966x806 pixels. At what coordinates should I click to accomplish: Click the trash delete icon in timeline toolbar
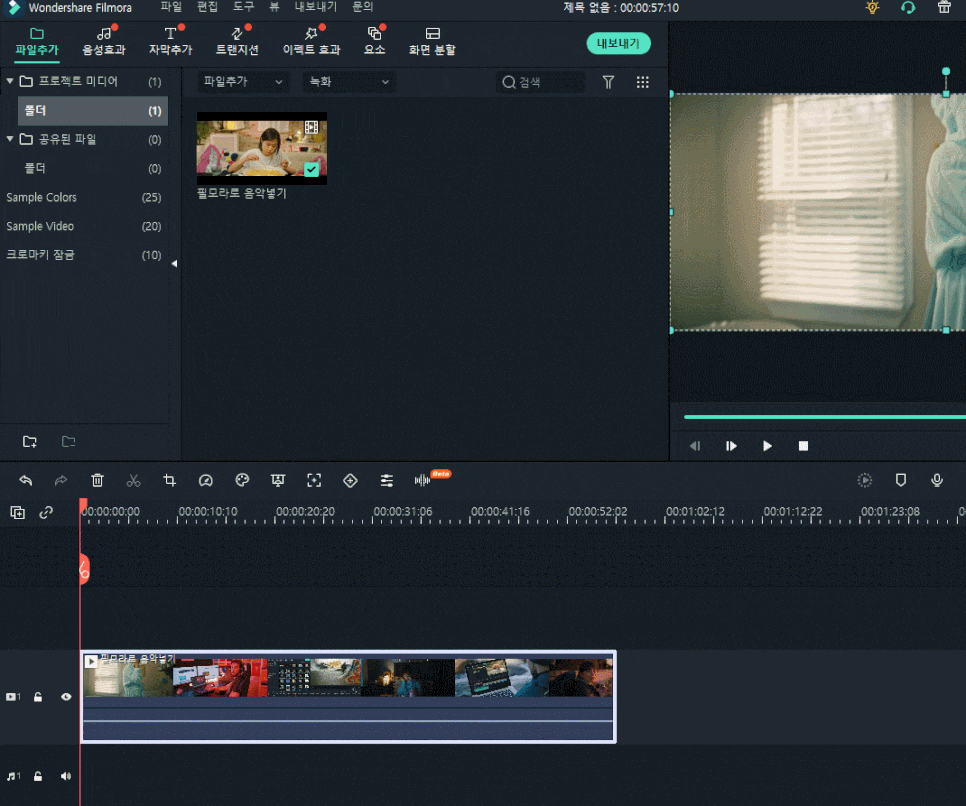[97, 481]
